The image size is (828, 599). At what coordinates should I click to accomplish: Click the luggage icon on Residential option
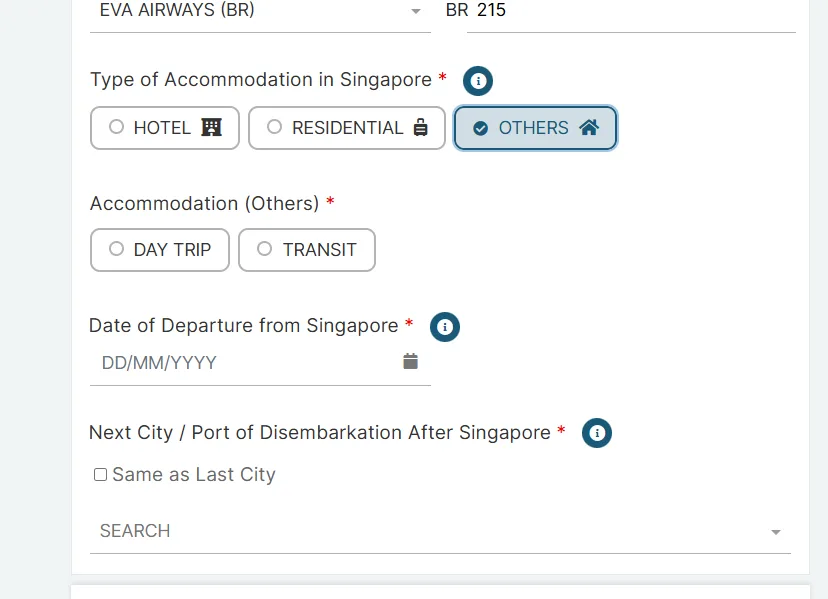pyautogui.click(x=420, y=127)
